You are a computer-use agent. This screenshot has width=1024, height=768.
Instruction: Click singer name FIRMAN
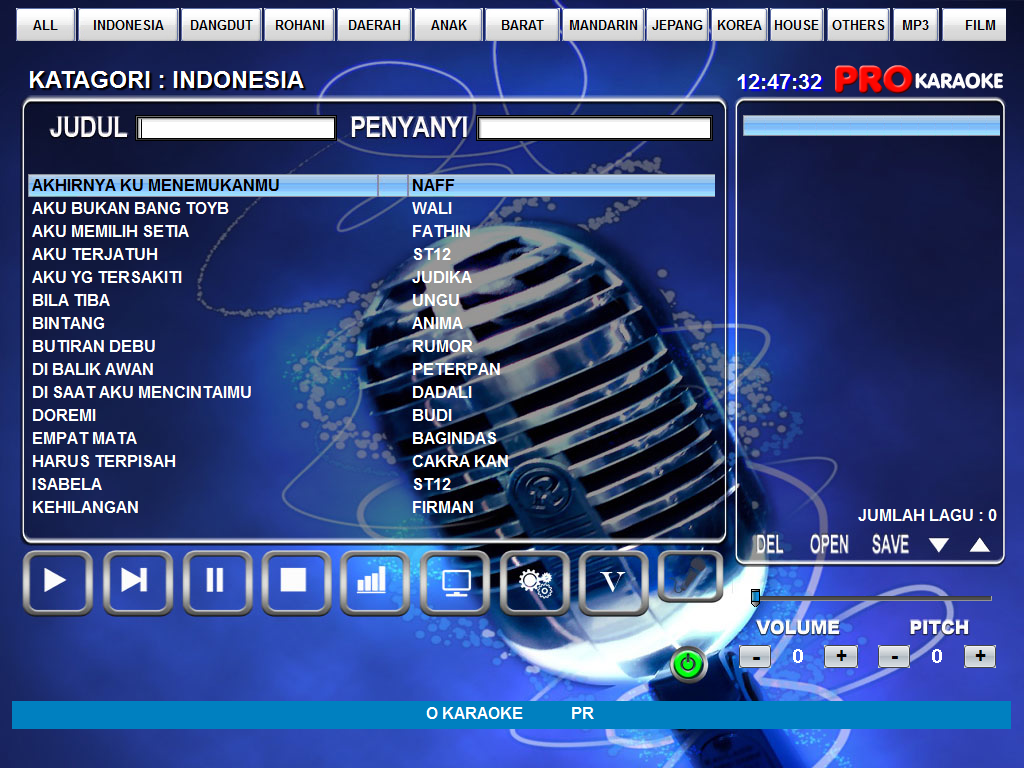tap(442, 507)
